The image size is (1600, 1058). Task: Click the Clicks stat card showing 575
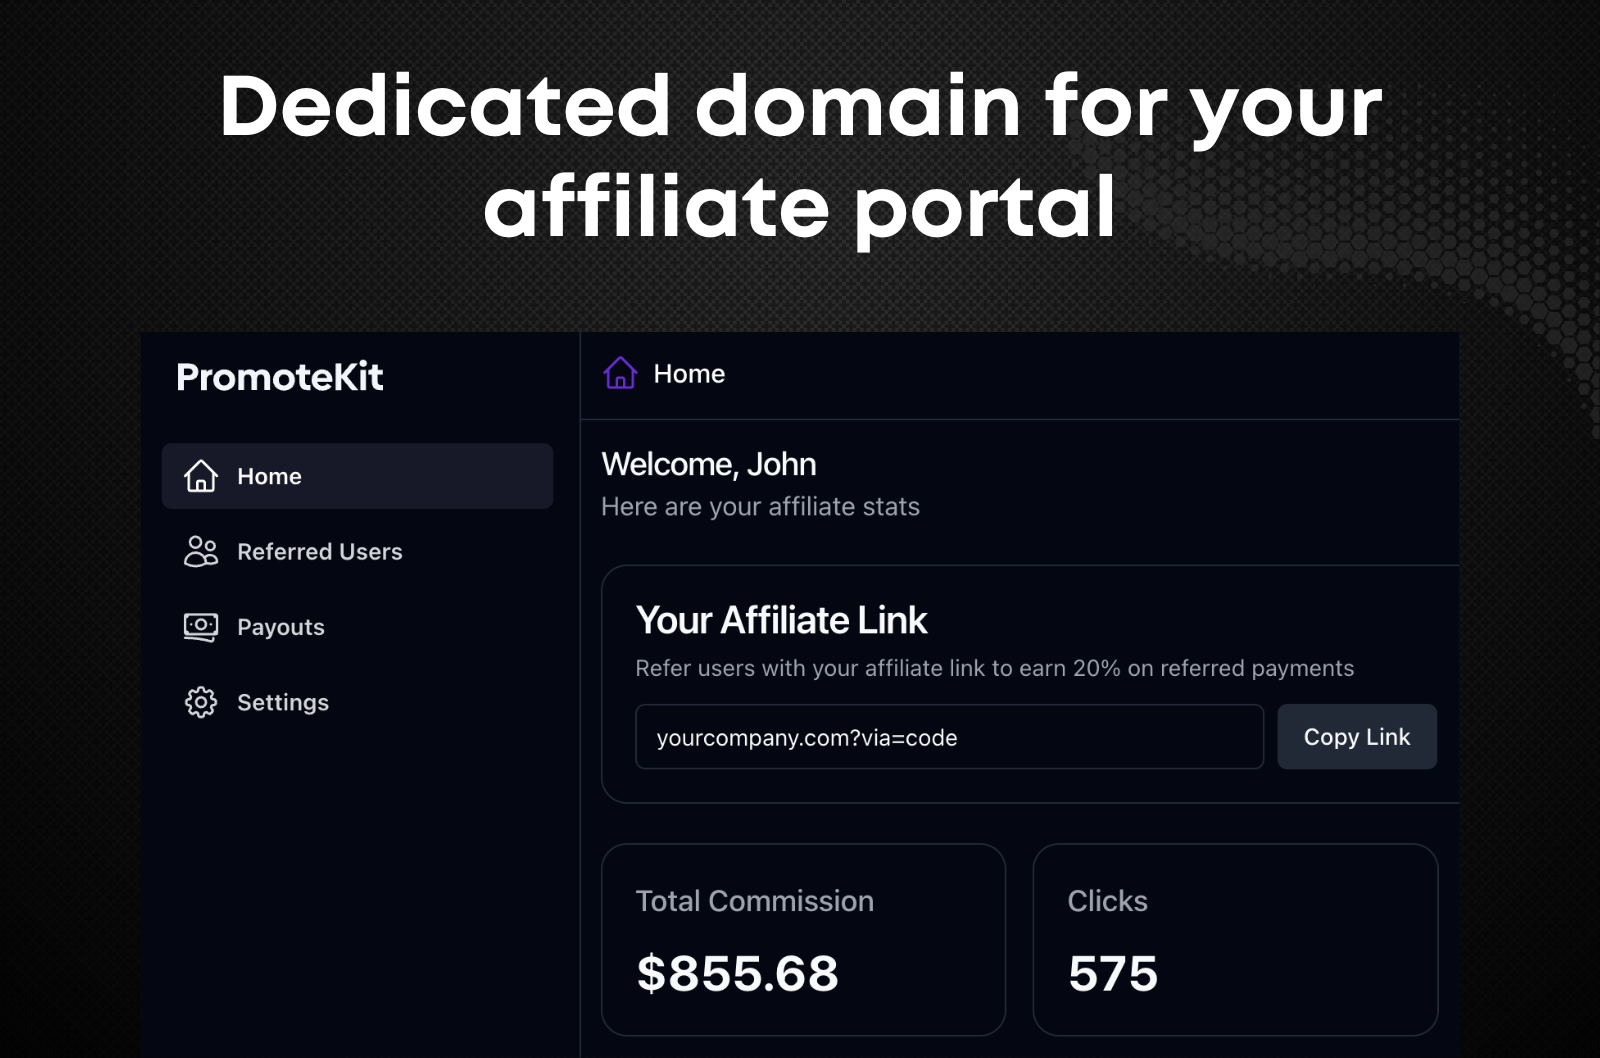[1235, 938]
